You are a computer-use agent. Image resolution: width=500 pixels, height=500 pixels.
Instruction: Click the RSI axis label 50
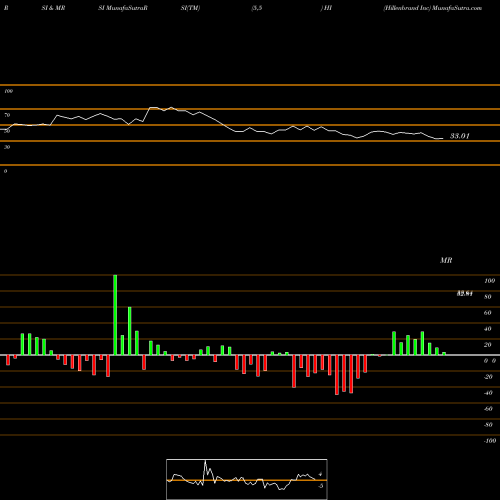[x=7, y=131]
